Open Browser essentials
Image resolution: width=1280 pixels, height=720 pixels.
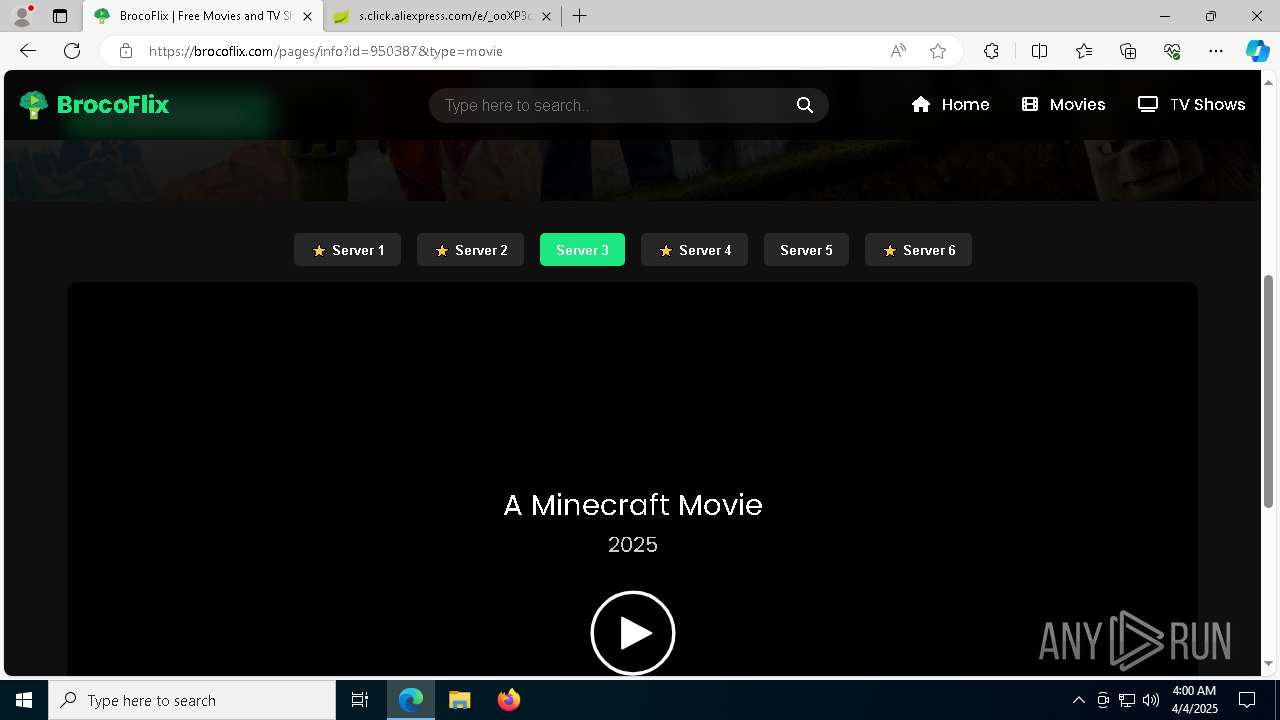(1172, 51)
